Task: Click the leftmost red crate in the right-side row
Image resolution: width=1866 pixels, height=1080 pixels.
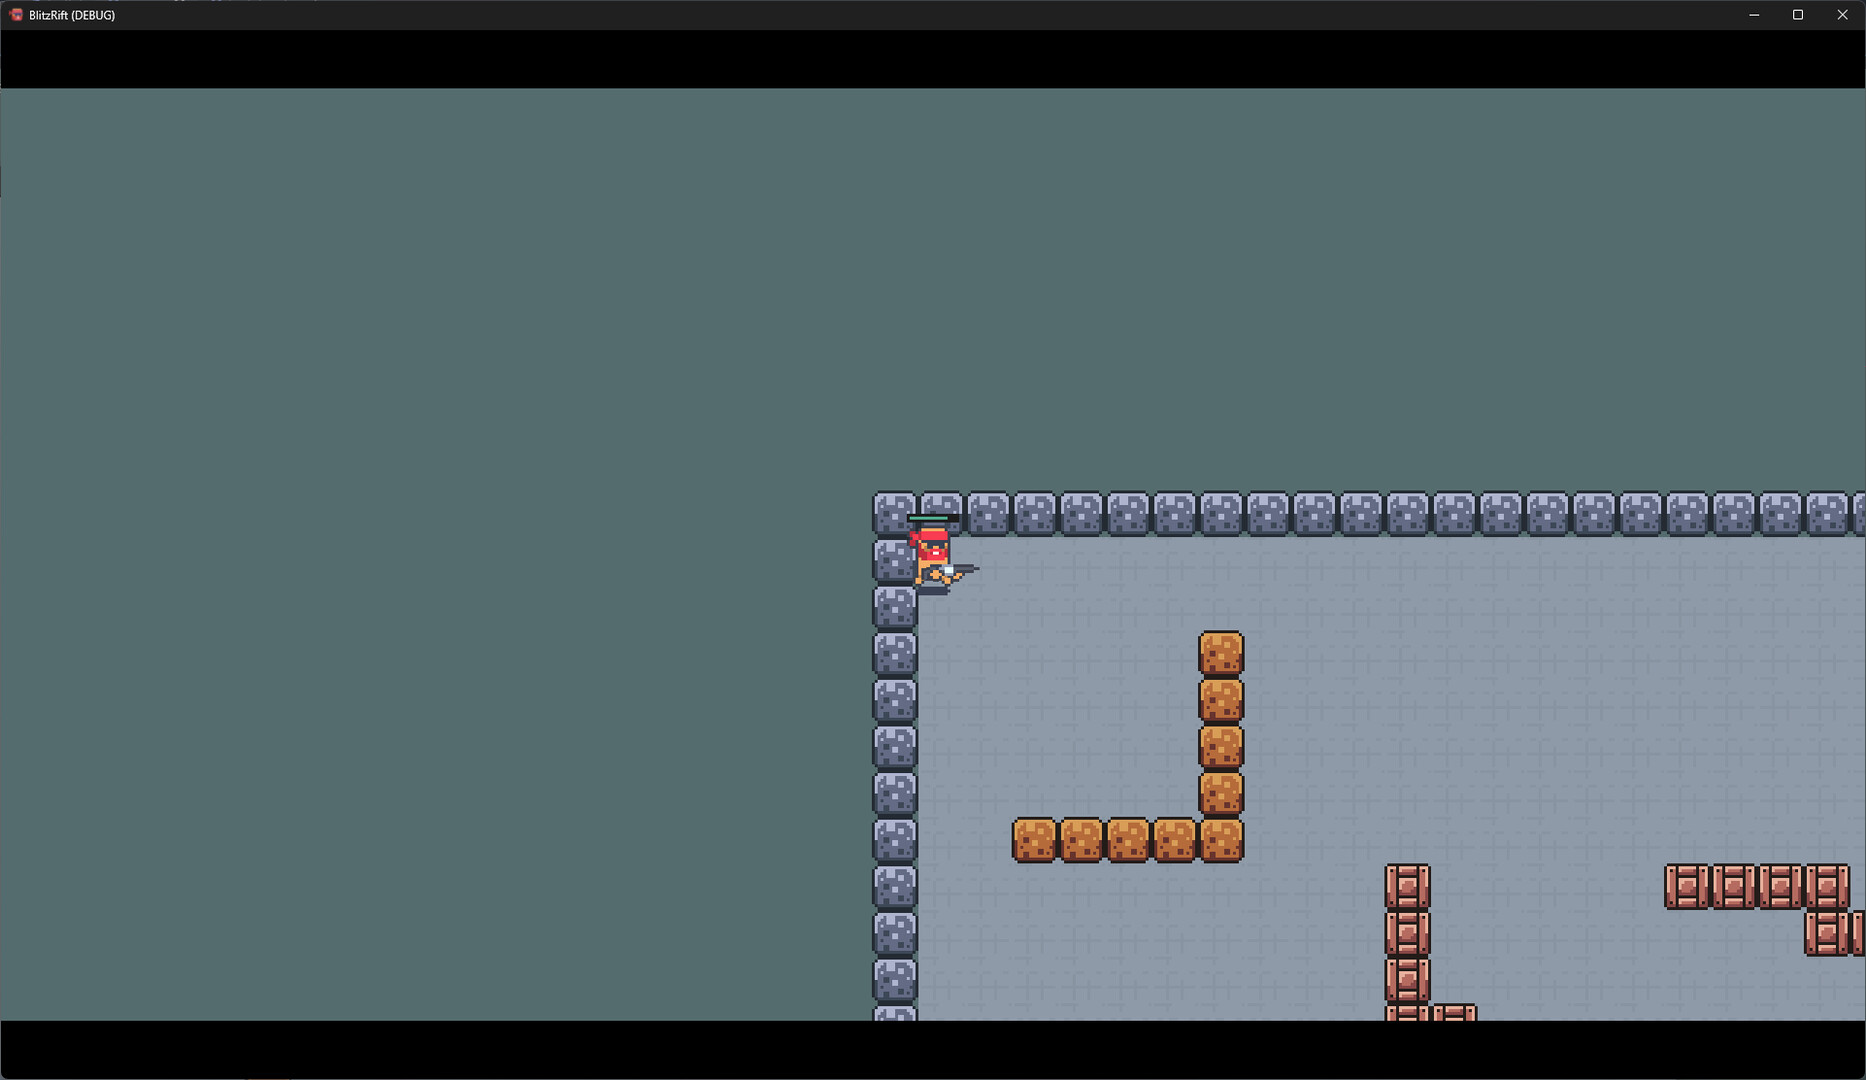Action: (1687, 887)
